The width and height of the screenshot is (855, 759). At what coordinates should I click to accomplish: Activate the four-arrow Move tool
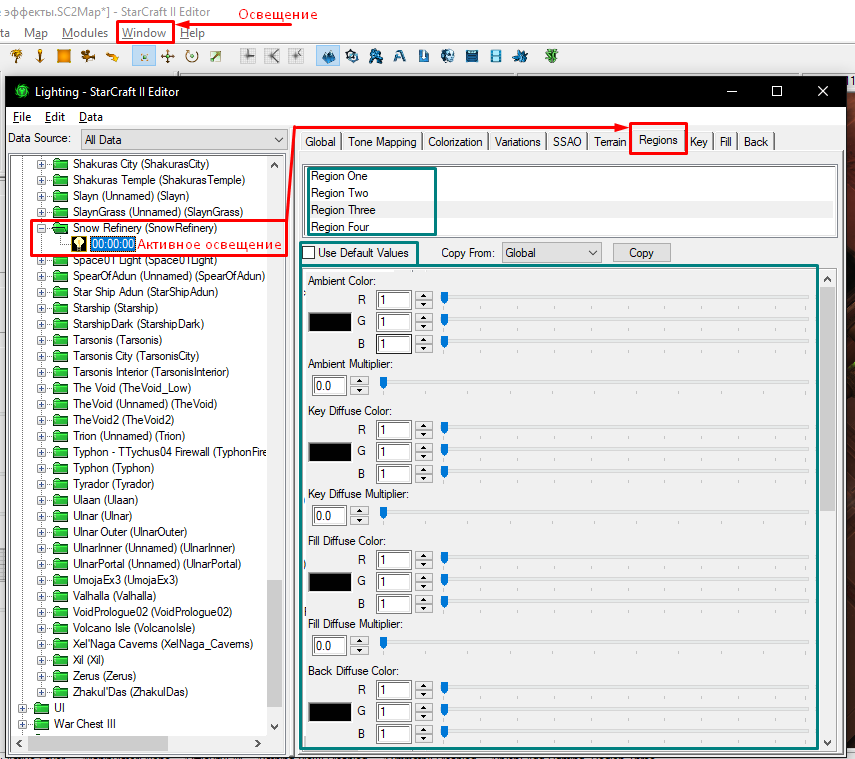coord(167,56)
